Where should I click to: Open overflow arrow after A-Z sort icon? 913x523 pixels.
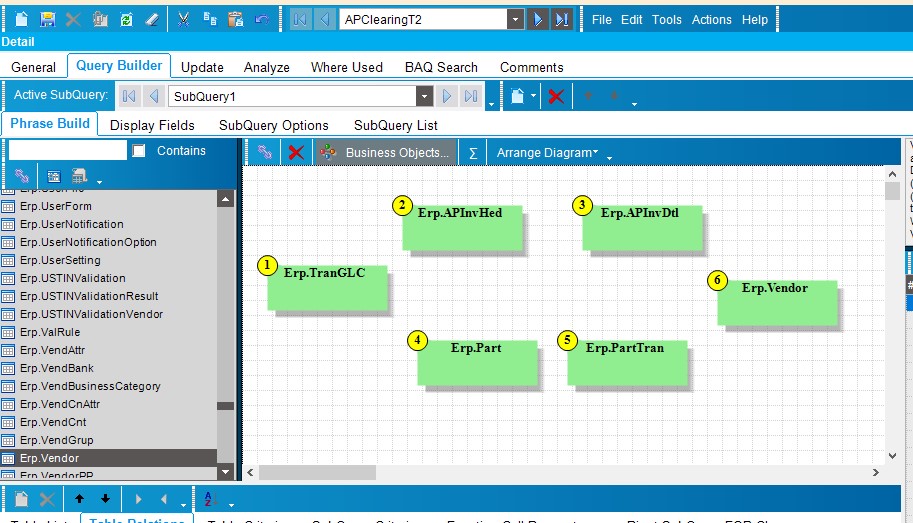pyautogui.click(x=231, y=505)
